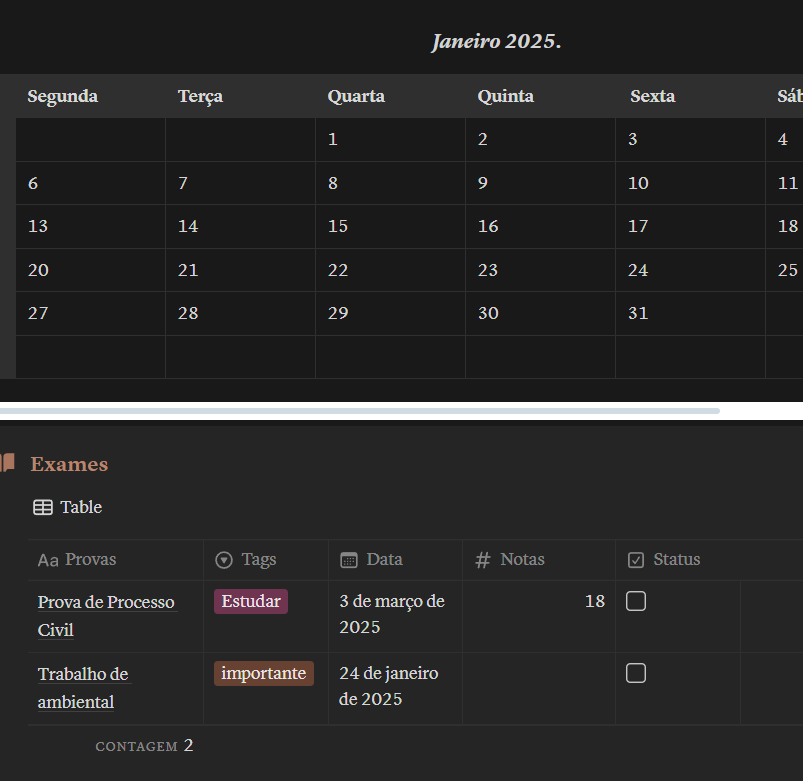This screenshot has height=781, width=803.
Task: Select day 24 cell in calendar
Action: [689, 270]
